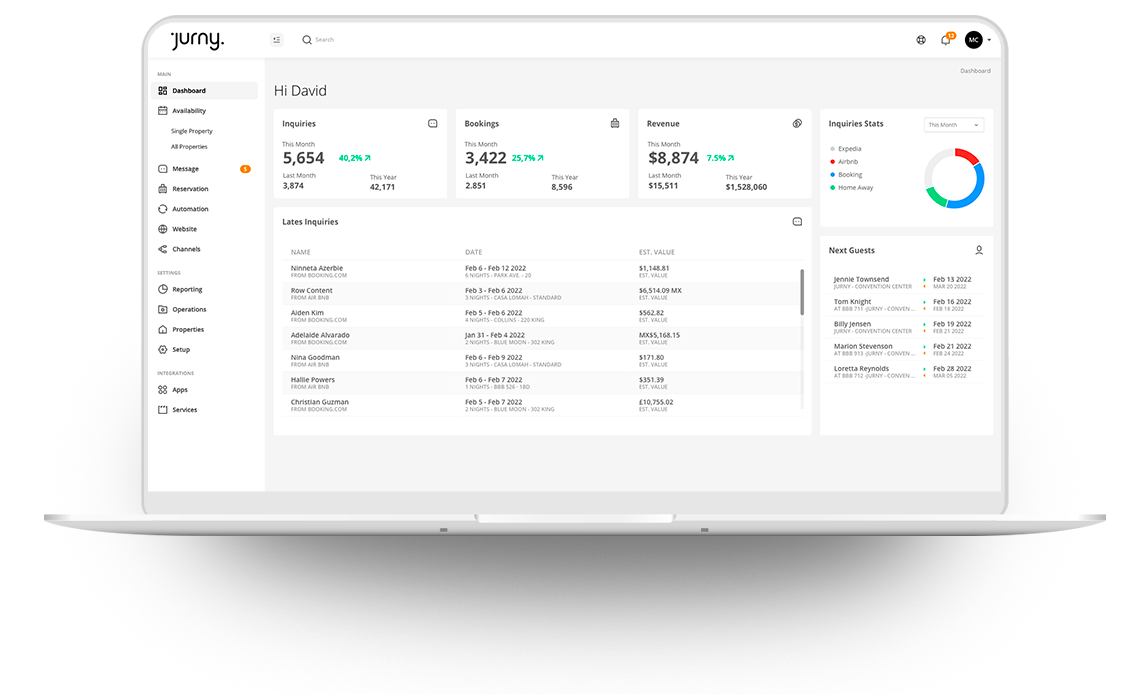1122x694 pixels.
Task: Collapse the Availability menu in the sidebar
Action: (x=191, y=110)
